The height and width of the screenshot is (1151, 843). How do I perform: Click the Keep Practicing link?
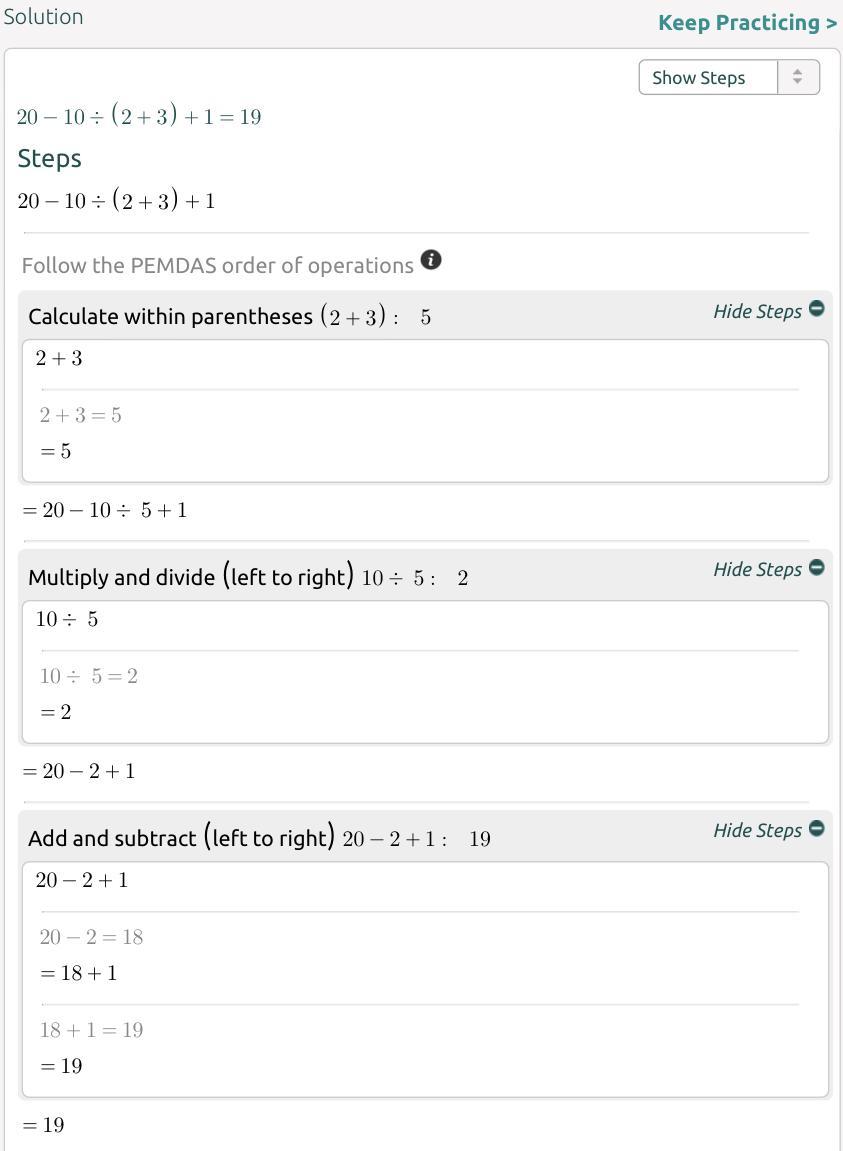click(747, 22)
